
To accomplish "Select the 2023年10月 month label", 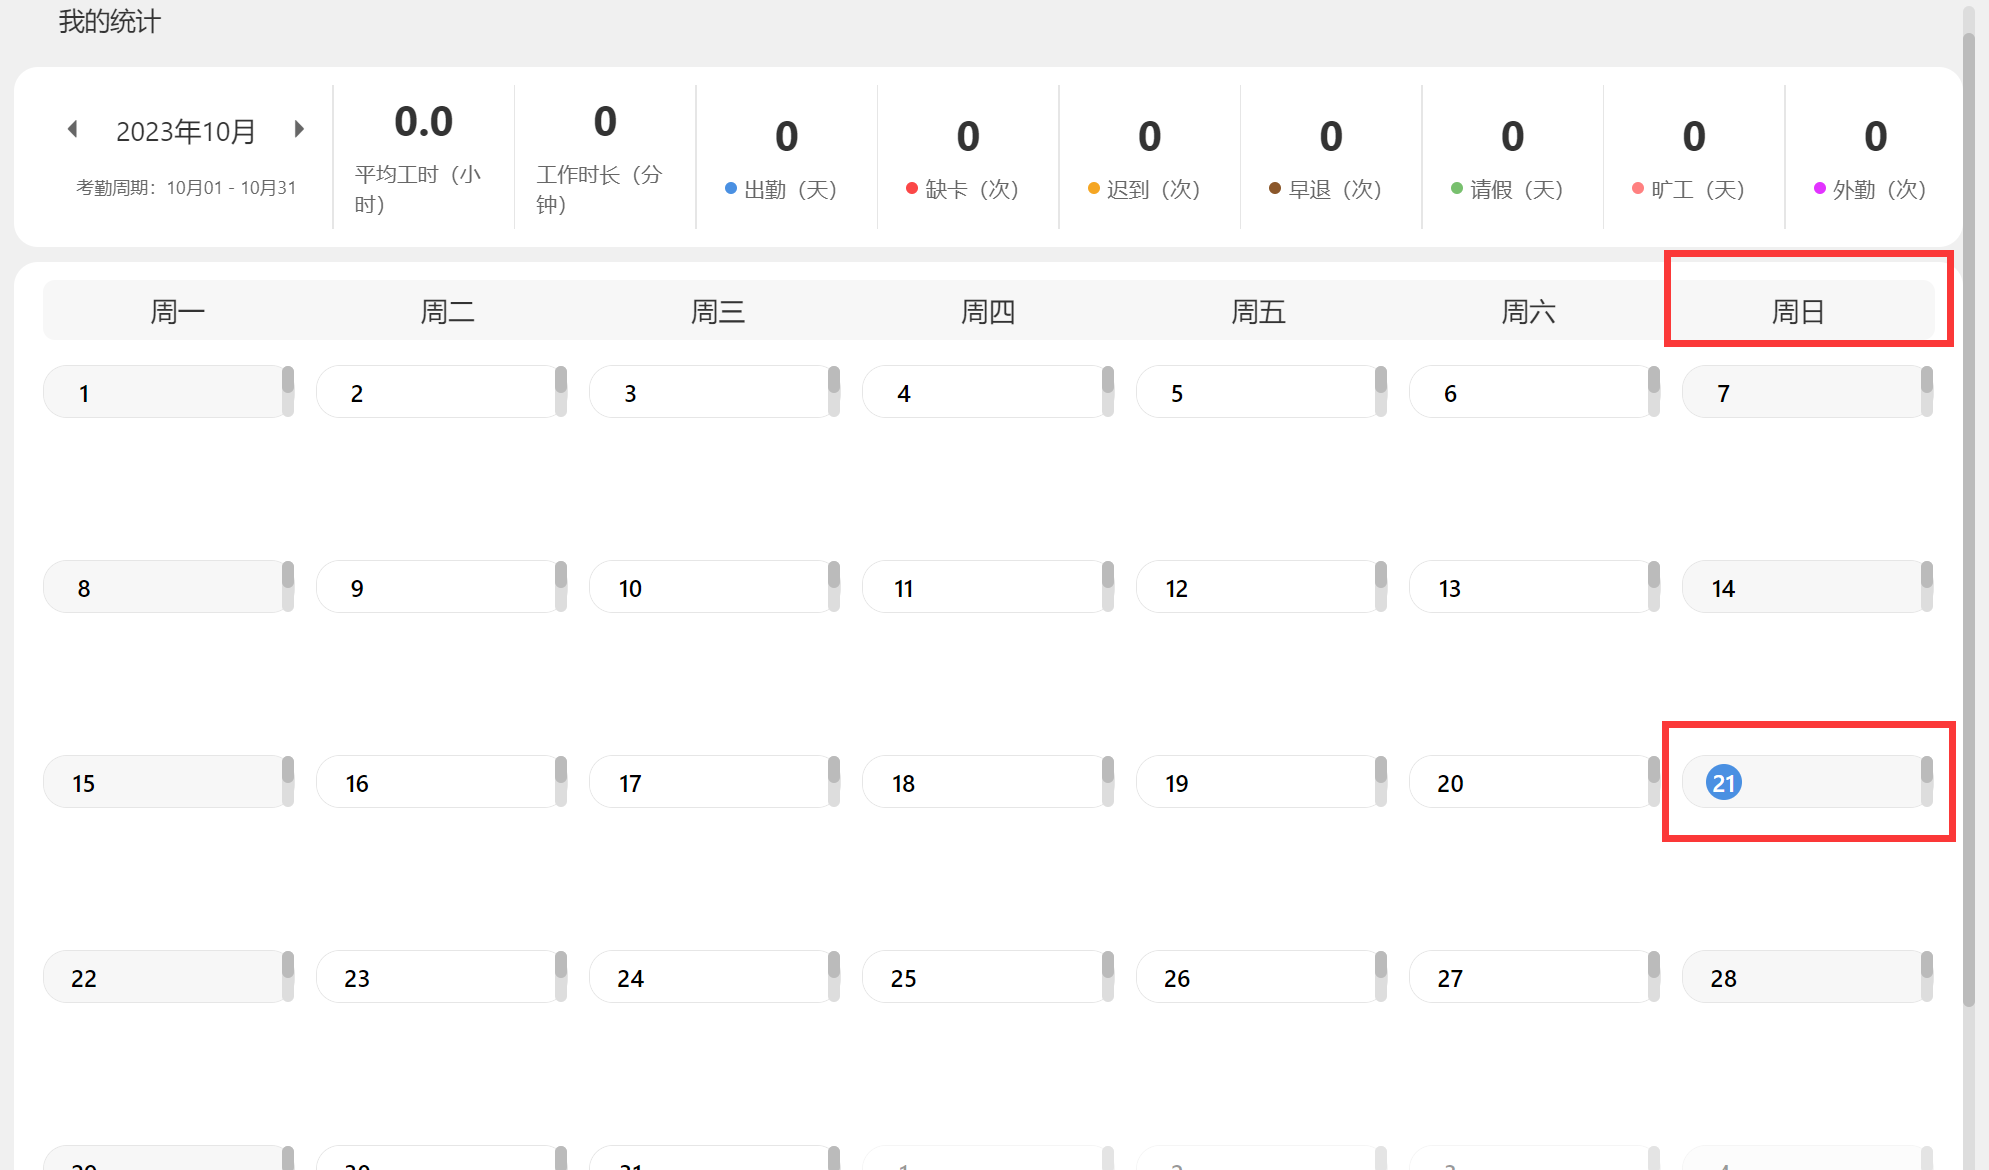I will [186, 131].
